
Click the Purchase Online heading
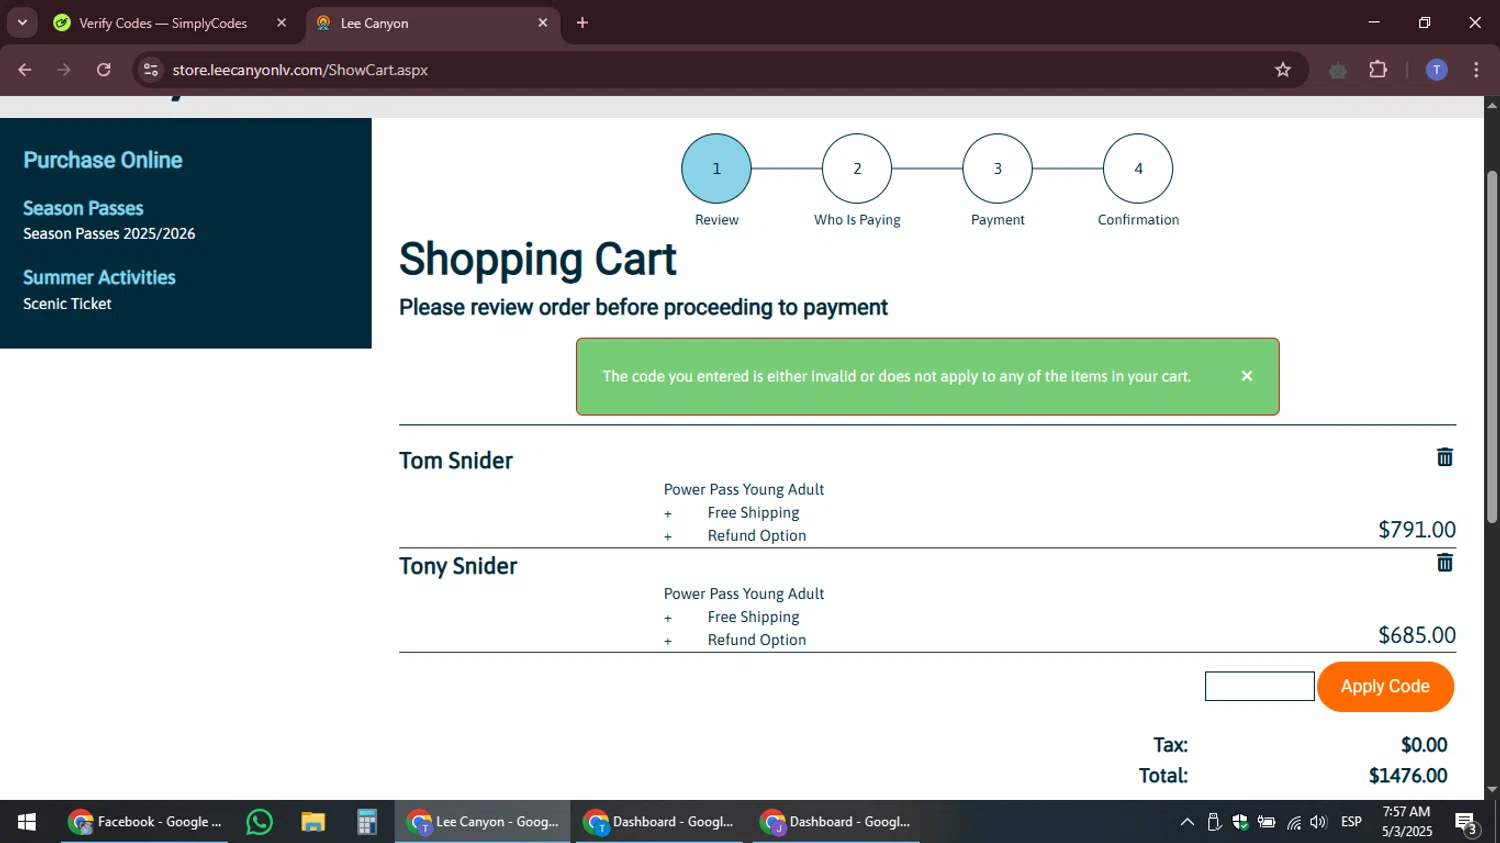coord(102,160)
